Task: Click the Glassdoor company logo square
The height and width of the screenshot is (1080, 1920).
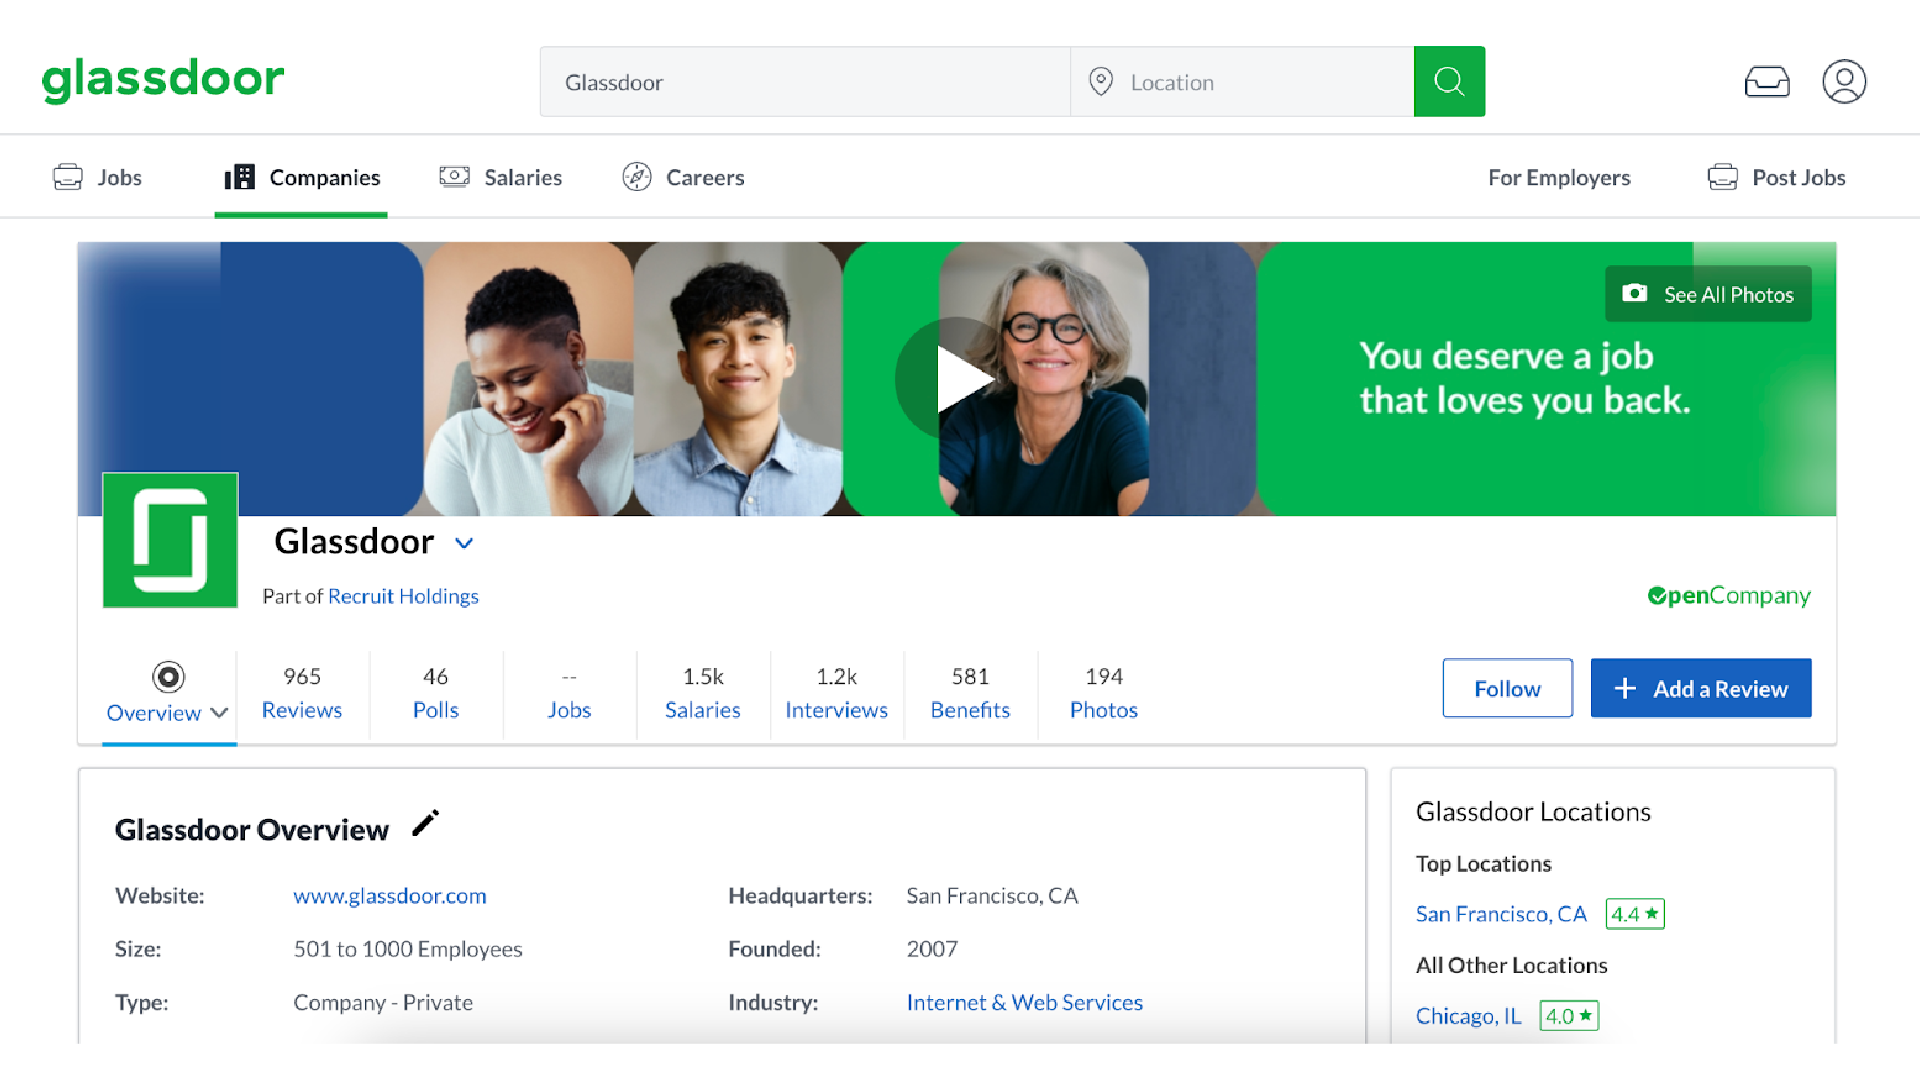Action: pyautogui.click(x=170, y=540)
